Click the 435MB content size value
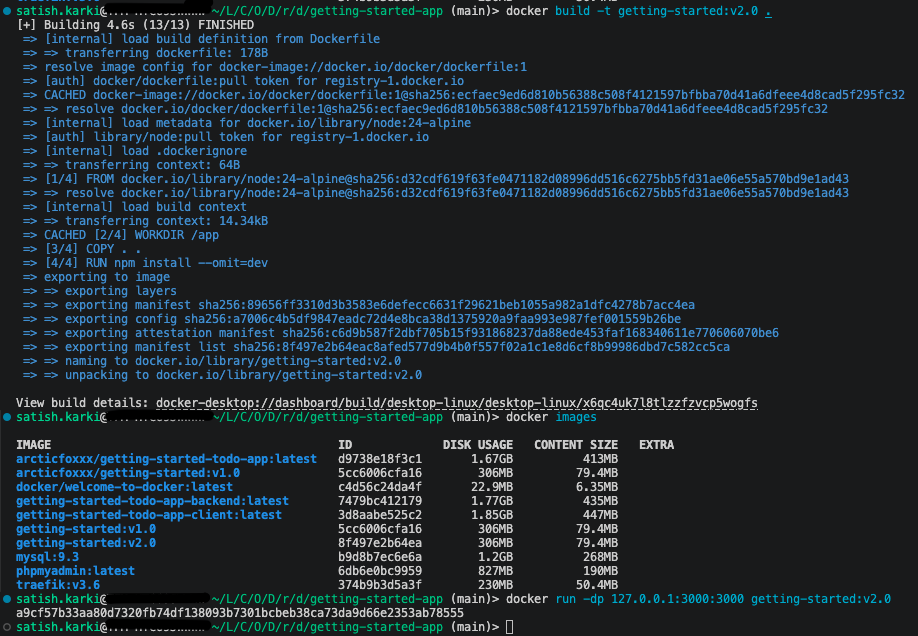The image size is (918, 636). [x=600, y=501]
